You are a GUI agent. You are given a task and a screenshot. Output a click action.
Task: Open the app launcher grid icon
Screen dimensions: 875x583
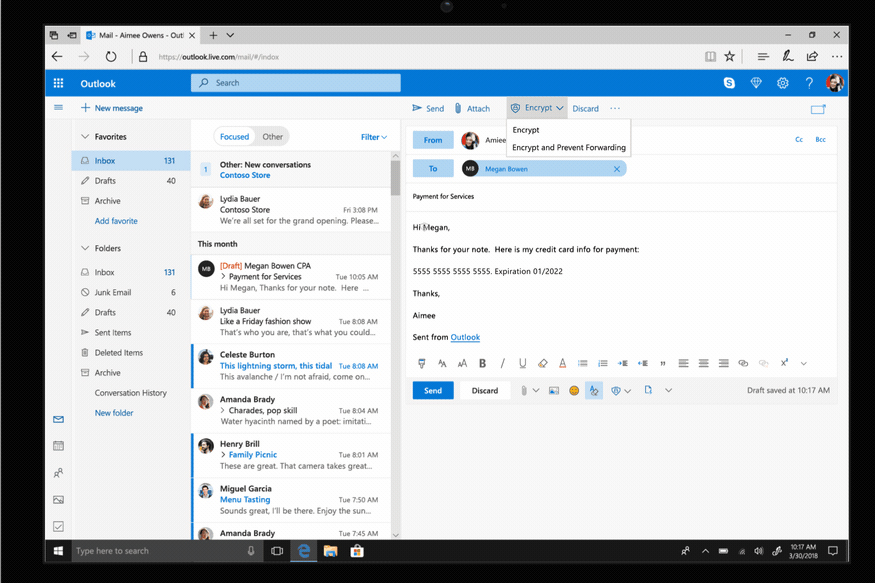coord(58,83)
